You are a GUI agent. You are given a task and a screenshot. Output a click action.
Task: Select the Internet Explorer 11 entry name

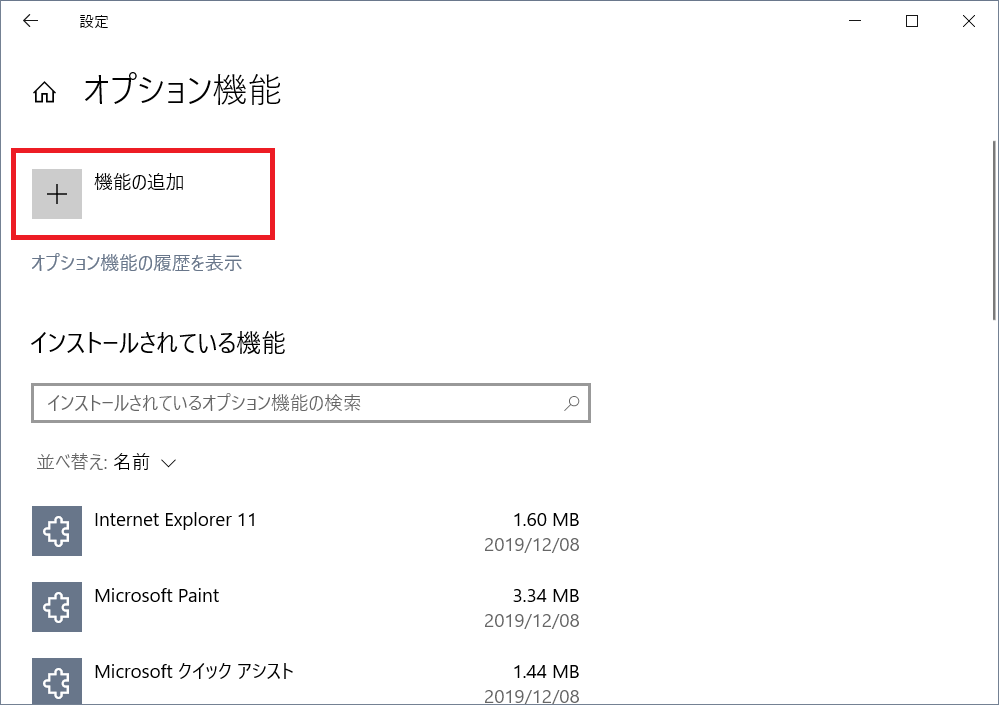[x=175, y=520]
